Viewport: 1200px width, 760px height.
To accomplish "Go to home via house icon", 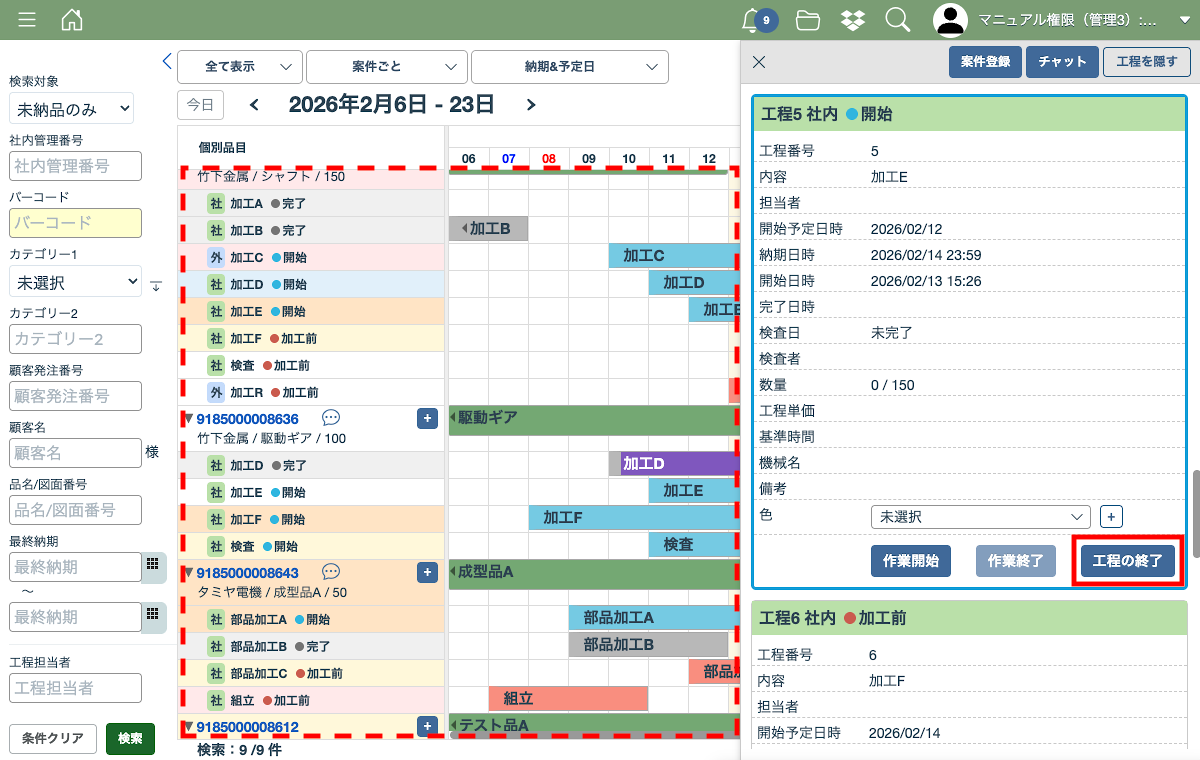I will pyautogui.click(x=72, y=20).
